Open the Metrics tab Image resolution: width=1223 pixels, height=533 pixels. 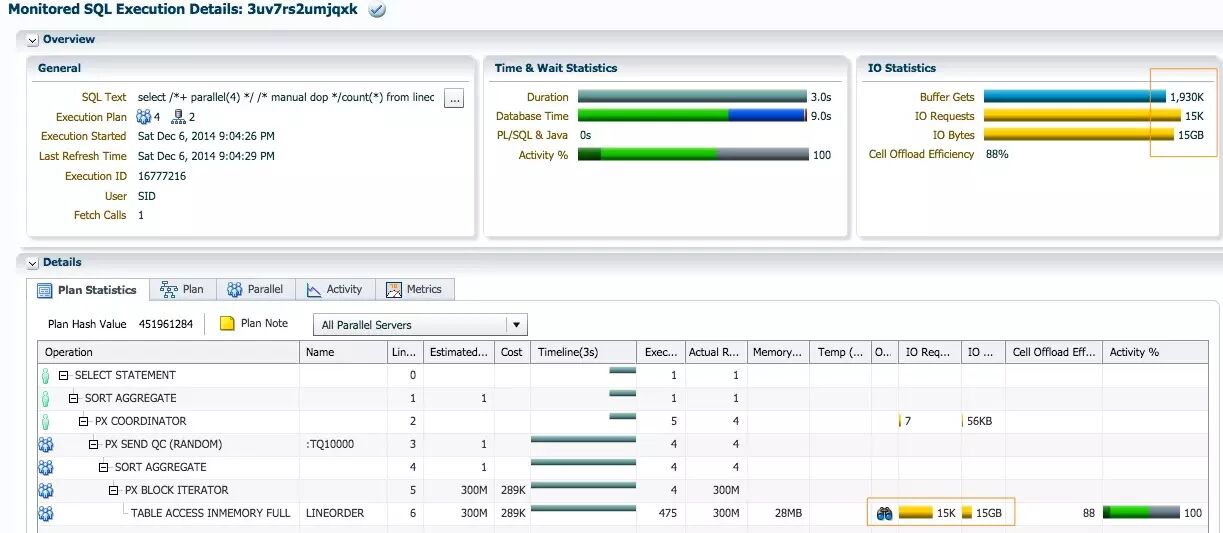point(414,290)
